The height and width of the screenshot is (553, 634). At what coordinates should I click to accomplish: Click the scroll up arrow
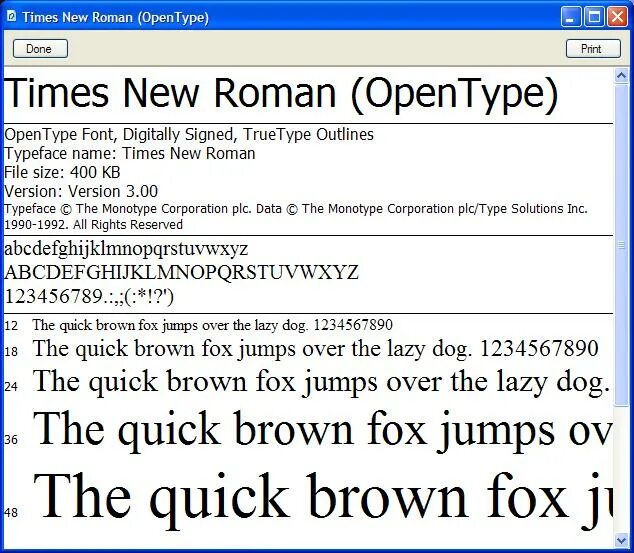point(621,76)
